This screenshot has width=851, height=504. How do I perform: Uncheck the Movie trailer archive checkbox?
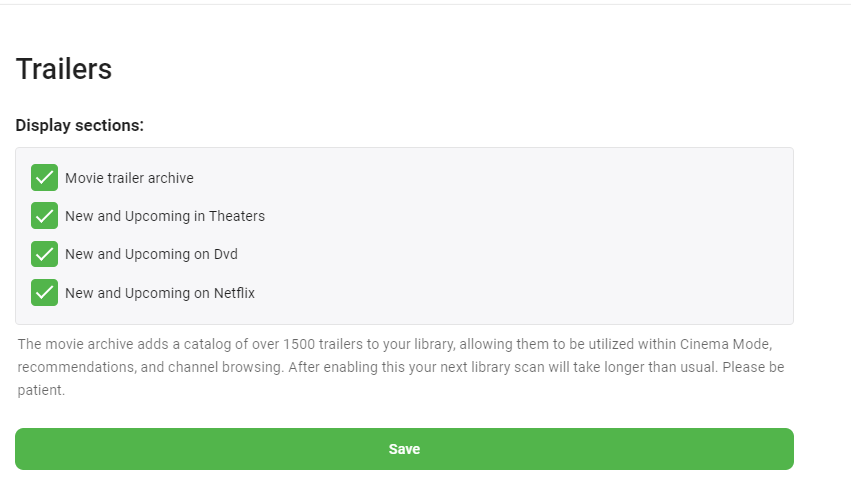44,178
